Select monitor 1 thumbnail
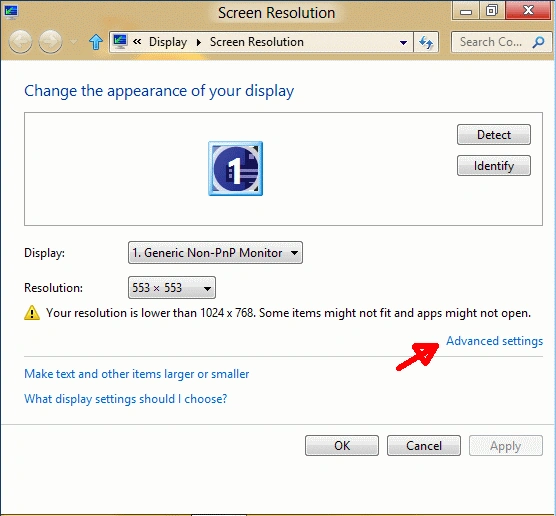The width and height of the screenshot is (556, 516). [235, 168]
